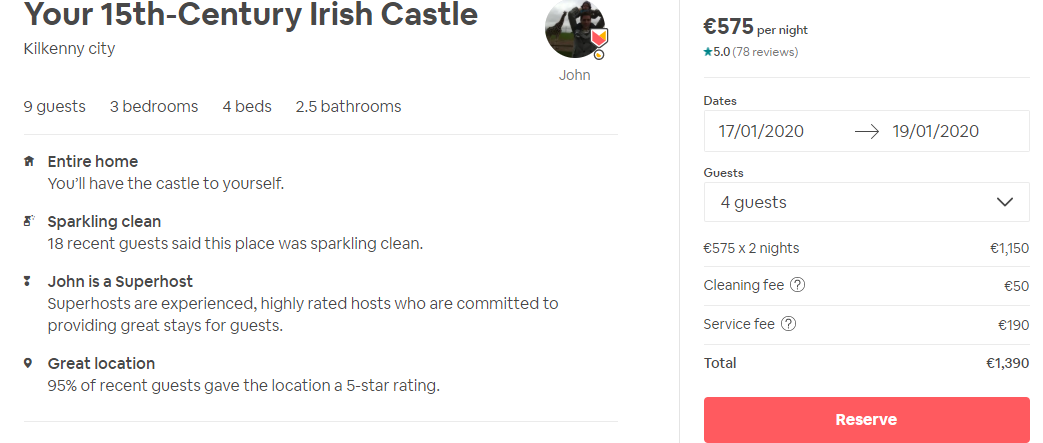
Task: Click the chevron in Guests selector
Action: pyautogui.click(x=1005, y=202)
